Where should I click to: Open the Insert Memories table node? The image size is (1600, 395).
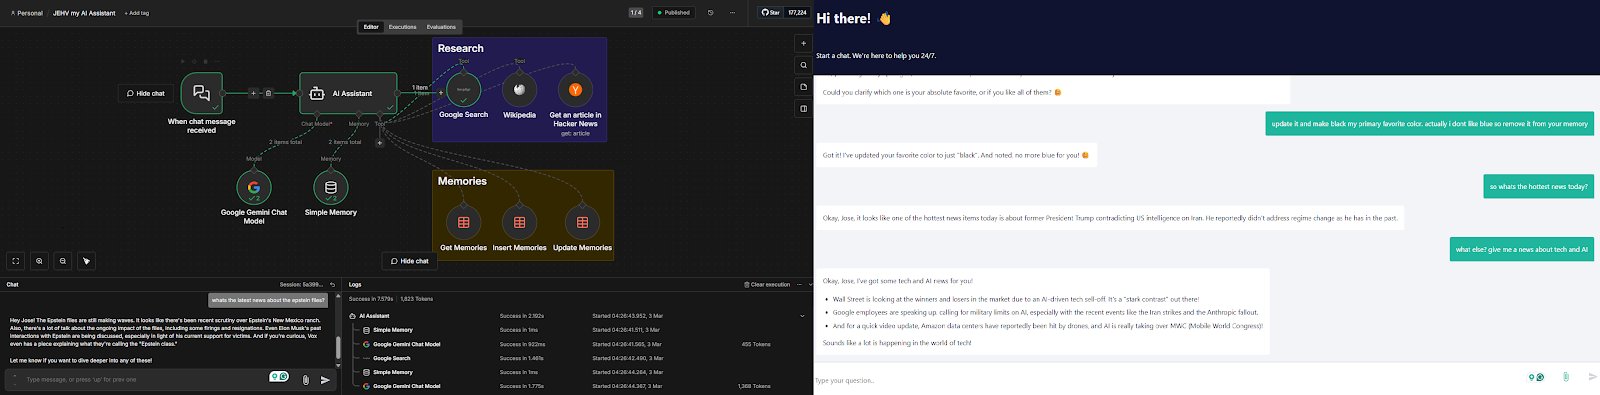(519, 222)
